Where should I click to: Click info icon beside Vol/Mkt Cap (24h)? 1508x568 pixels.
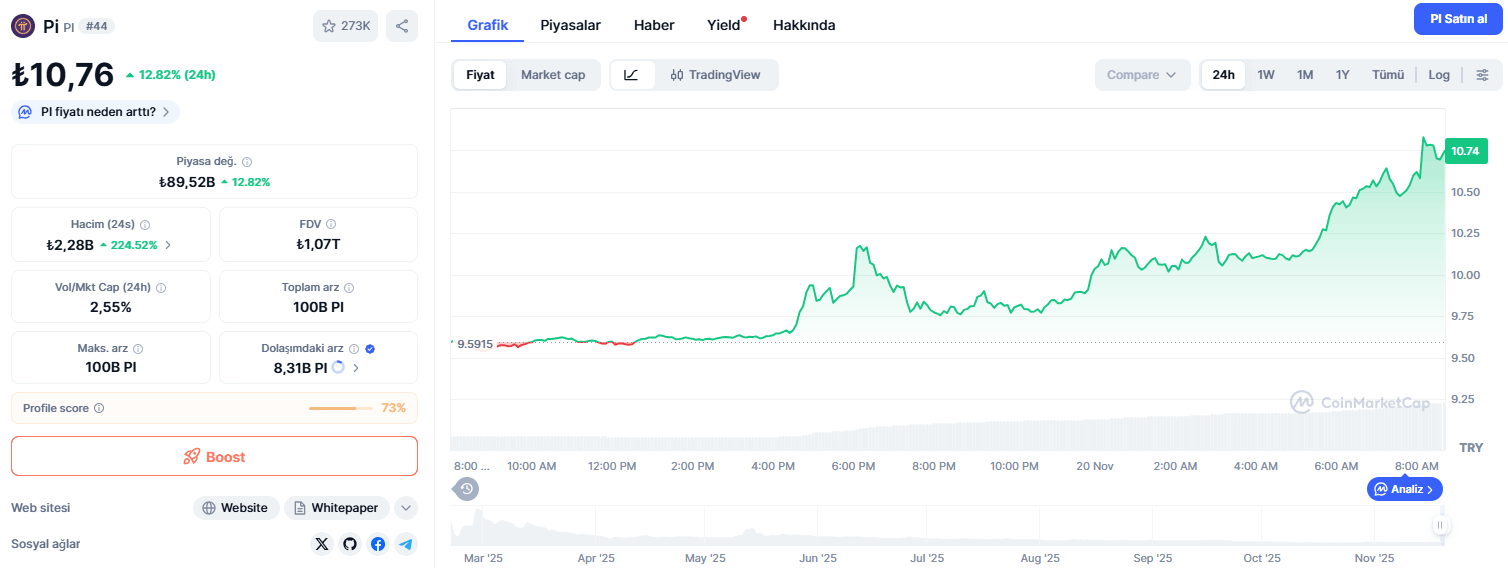click(x=161, y=287)
